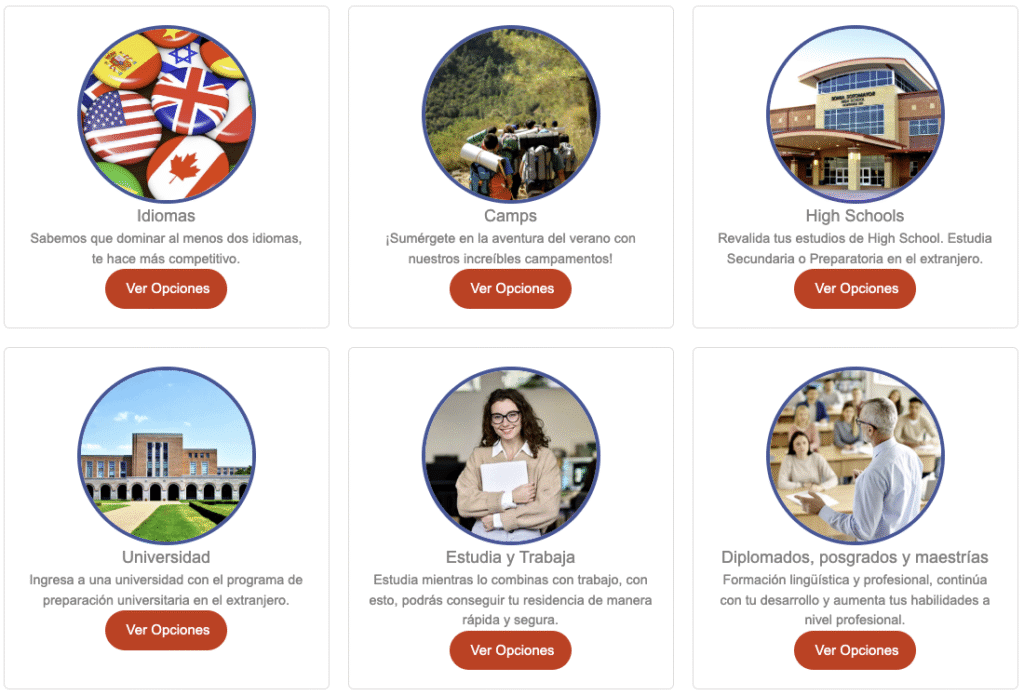This screenshot has height=695, width=1024.
Task: Click the Universidad program description text
Action: pos(166,590)
